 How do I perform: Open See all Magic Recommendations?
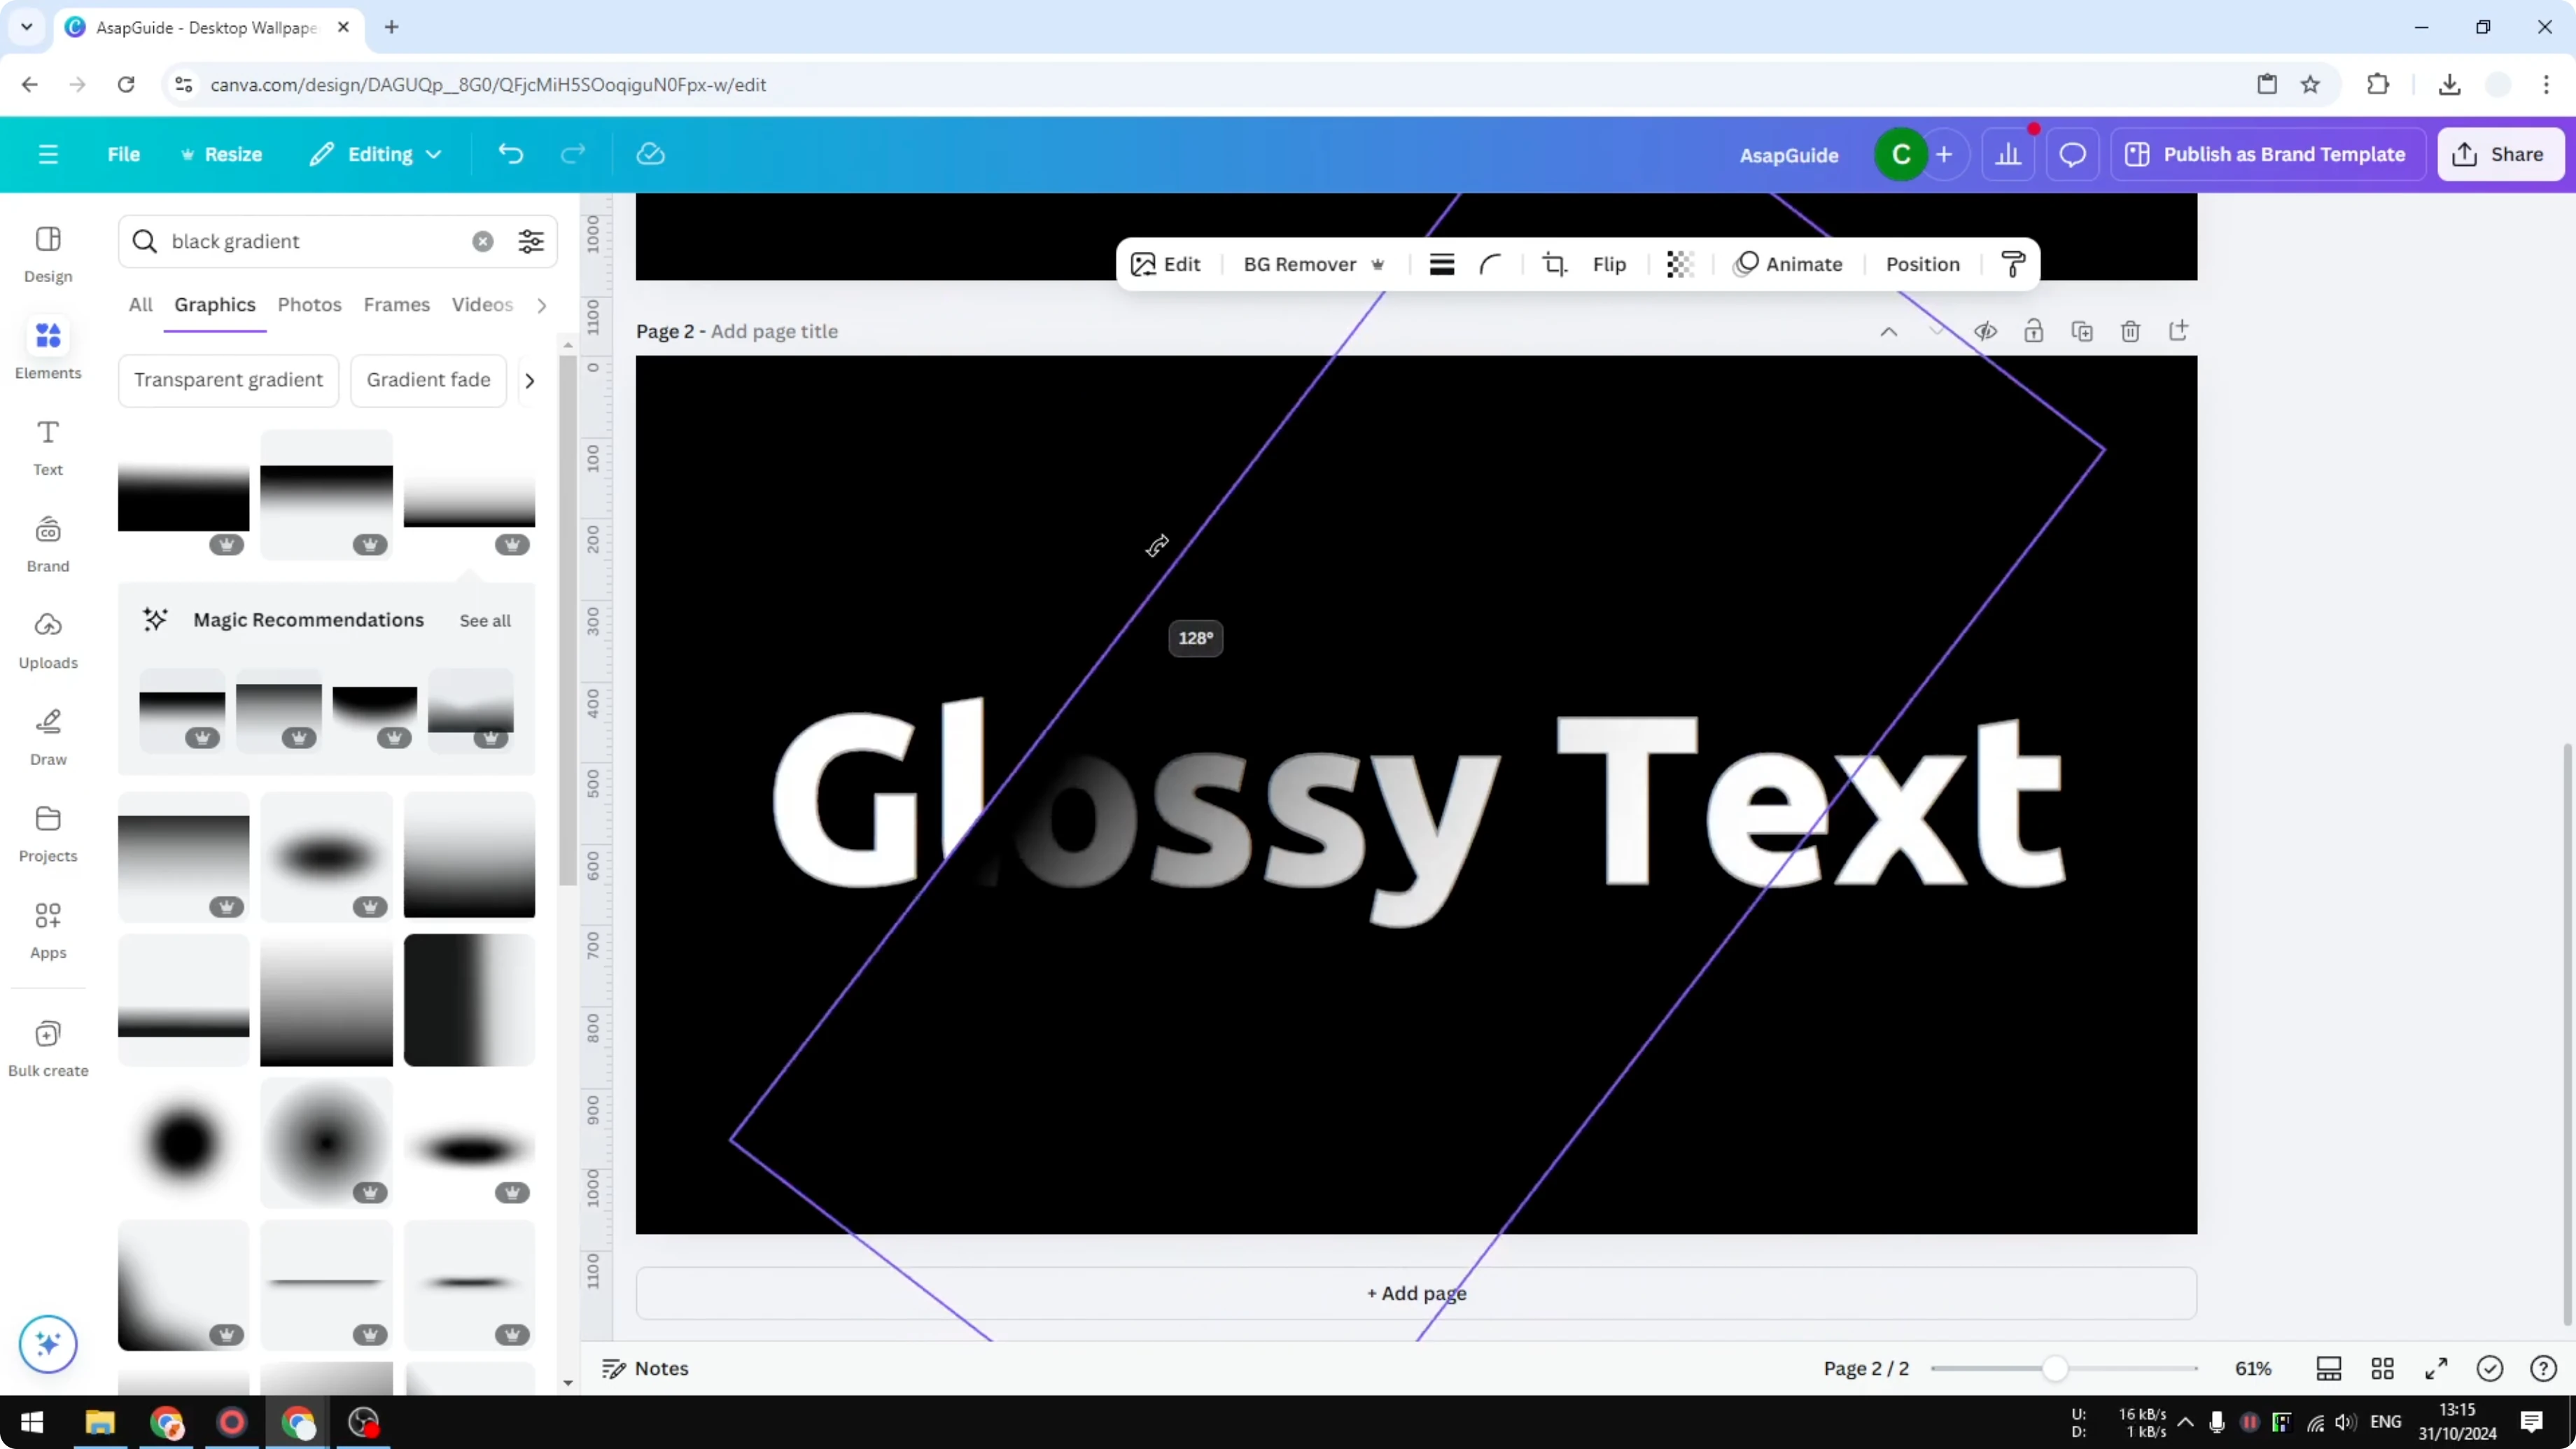click(486, 620)
